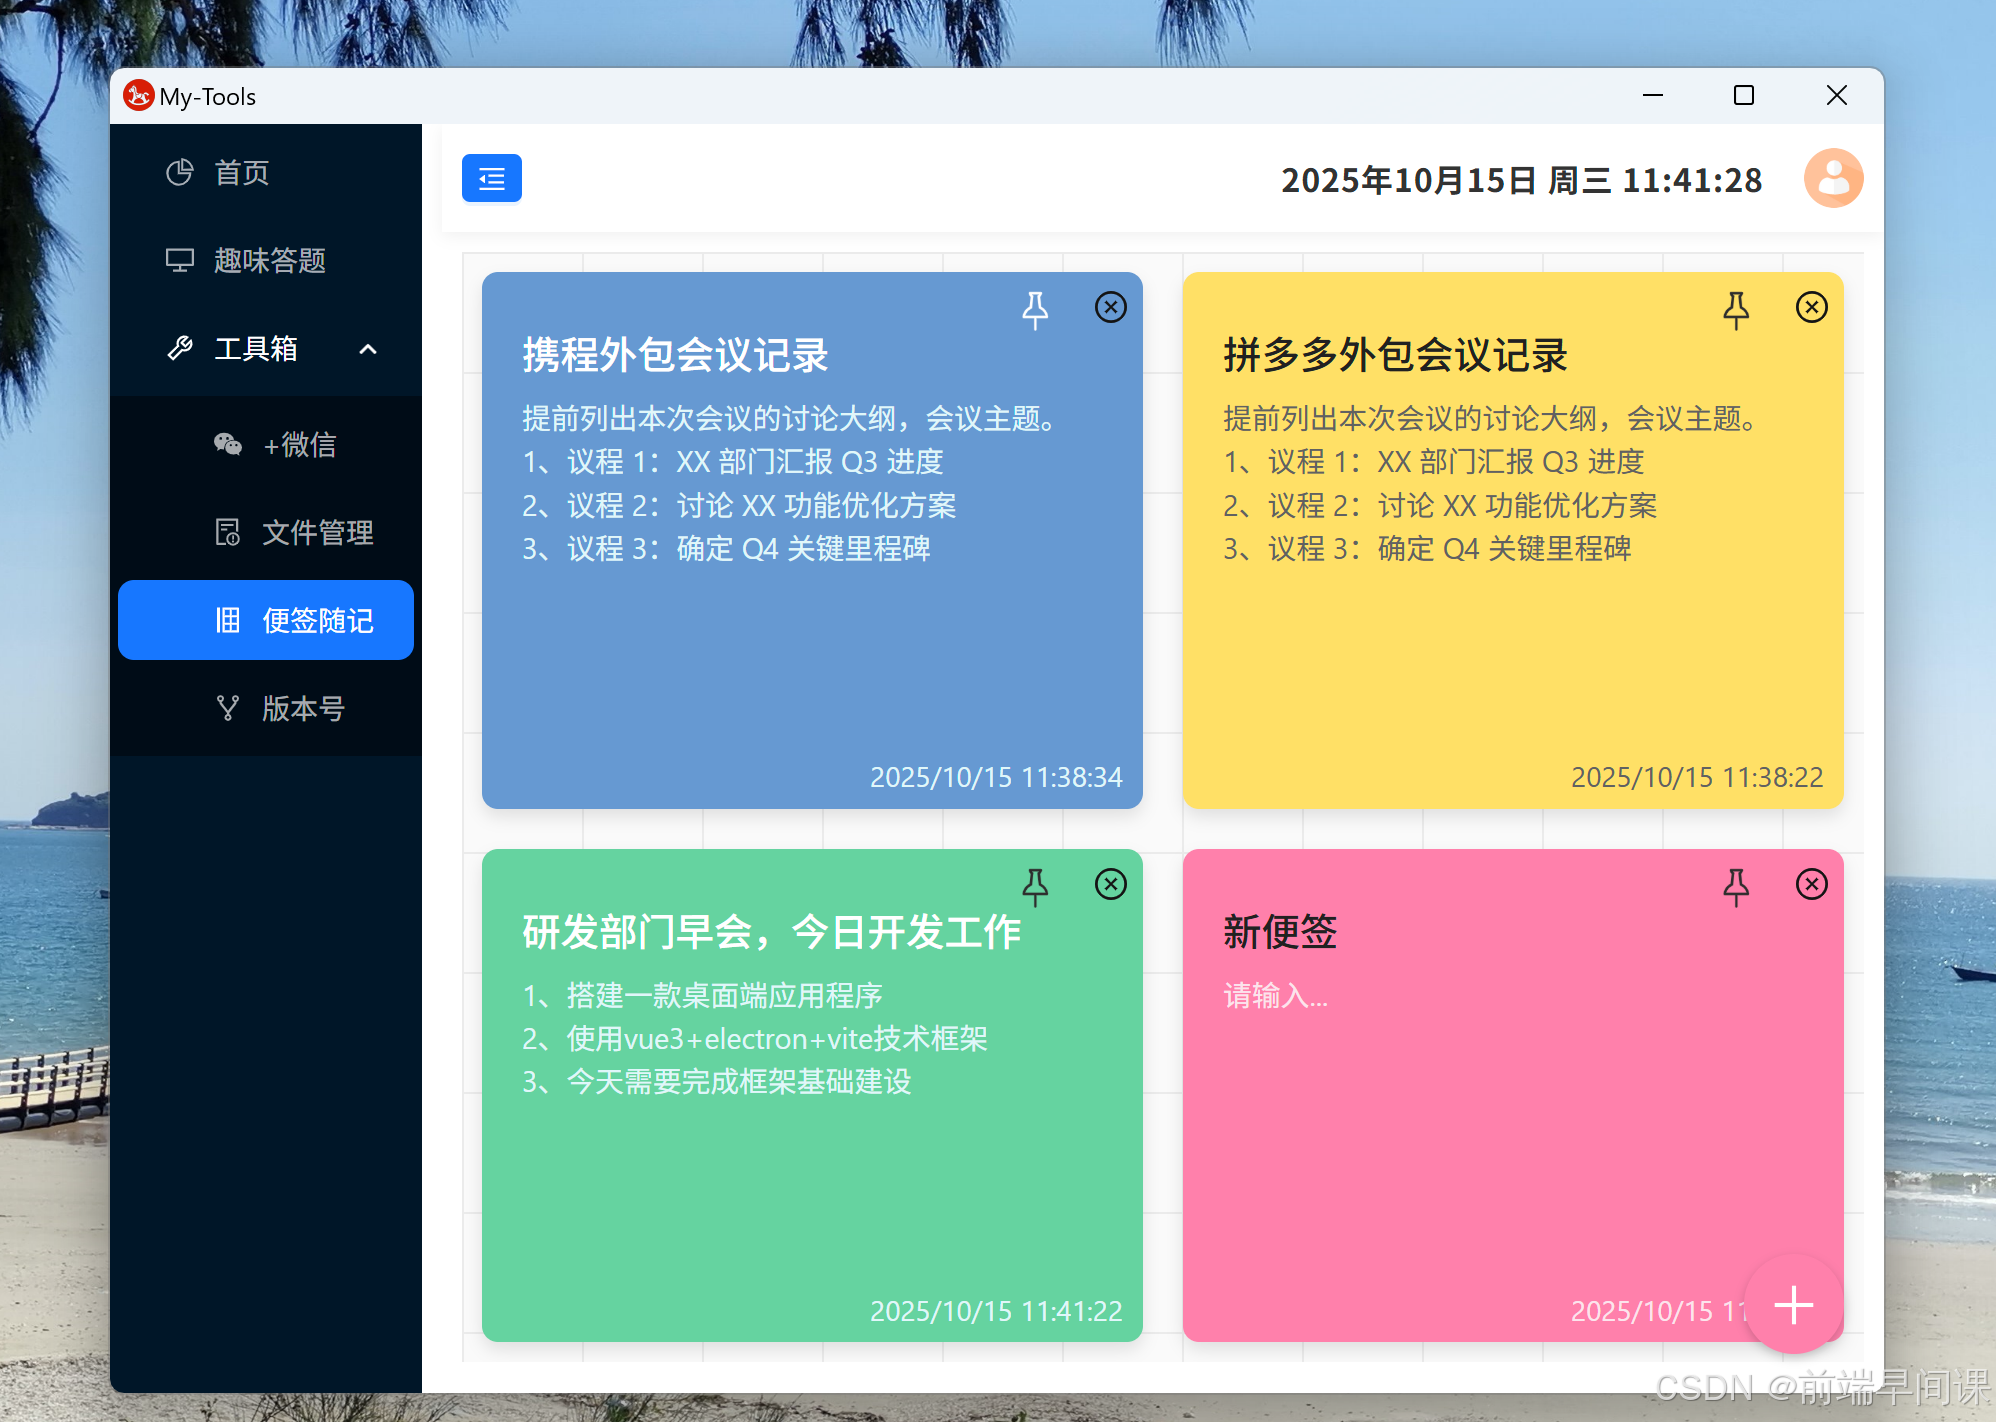The height and width of the screenshot is (1422, 1996).
Task: Delete the 携程外包会议记录 note
Action: tap(1110, 307)
